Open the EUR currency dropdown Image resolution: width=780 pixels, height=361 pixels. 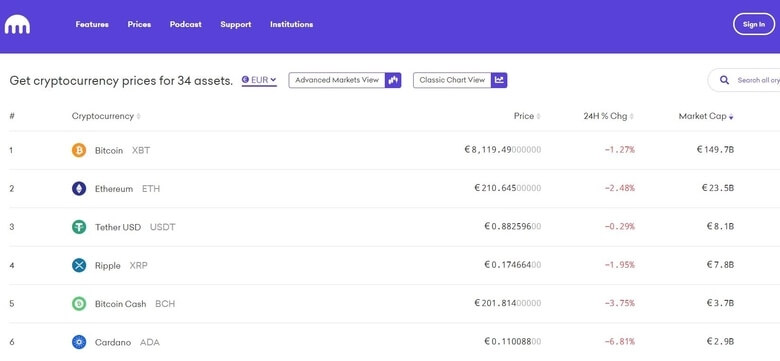tap(259, 80)
